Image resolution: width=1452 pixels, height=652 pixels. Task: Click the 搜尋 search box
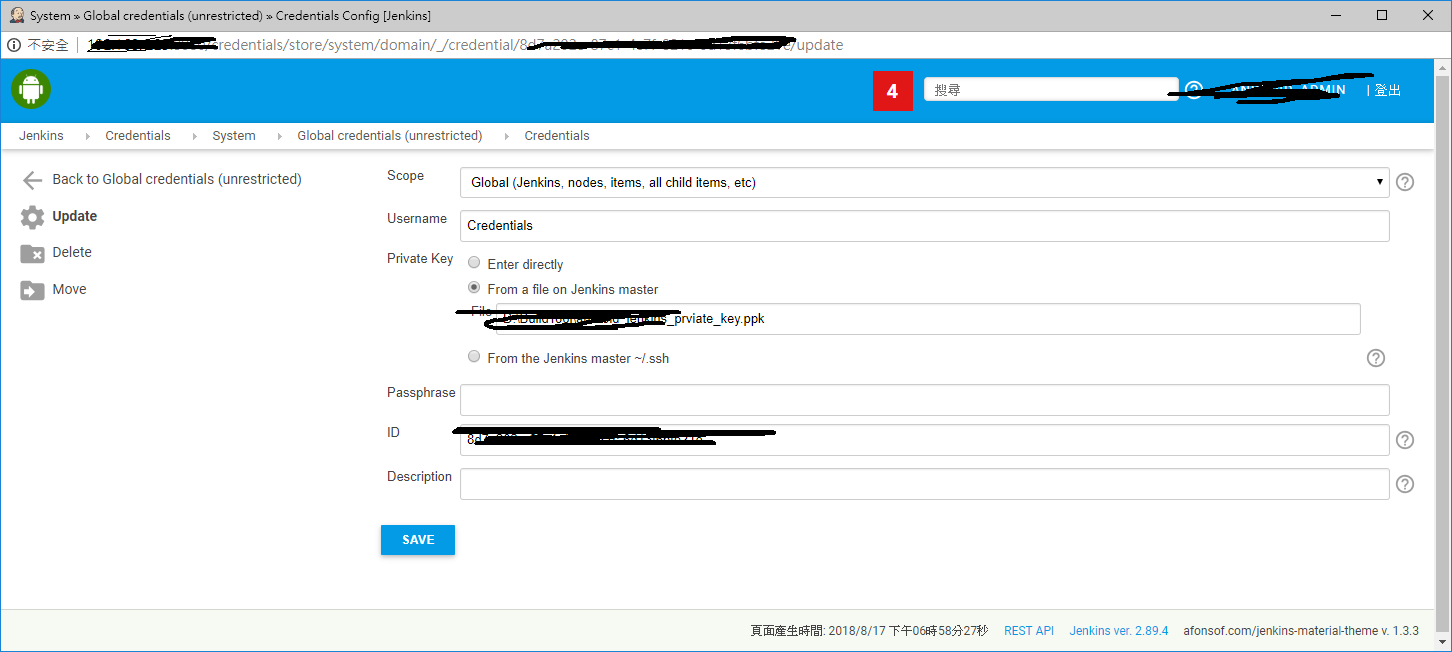coord(1050,89)
